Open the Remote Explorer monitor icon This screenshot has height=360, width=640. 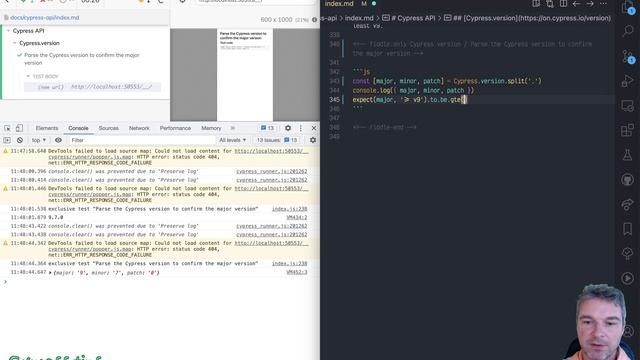point(628,106)
